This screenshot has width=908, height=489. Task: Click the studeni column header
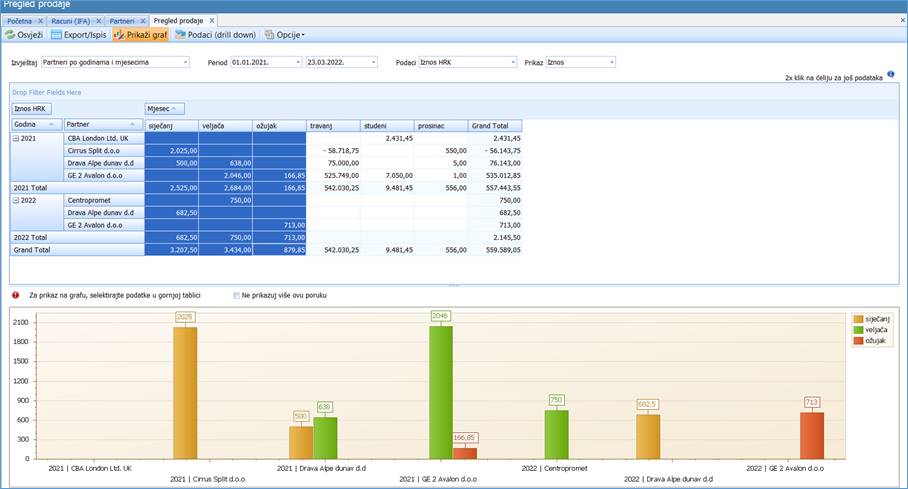[387, 126]
